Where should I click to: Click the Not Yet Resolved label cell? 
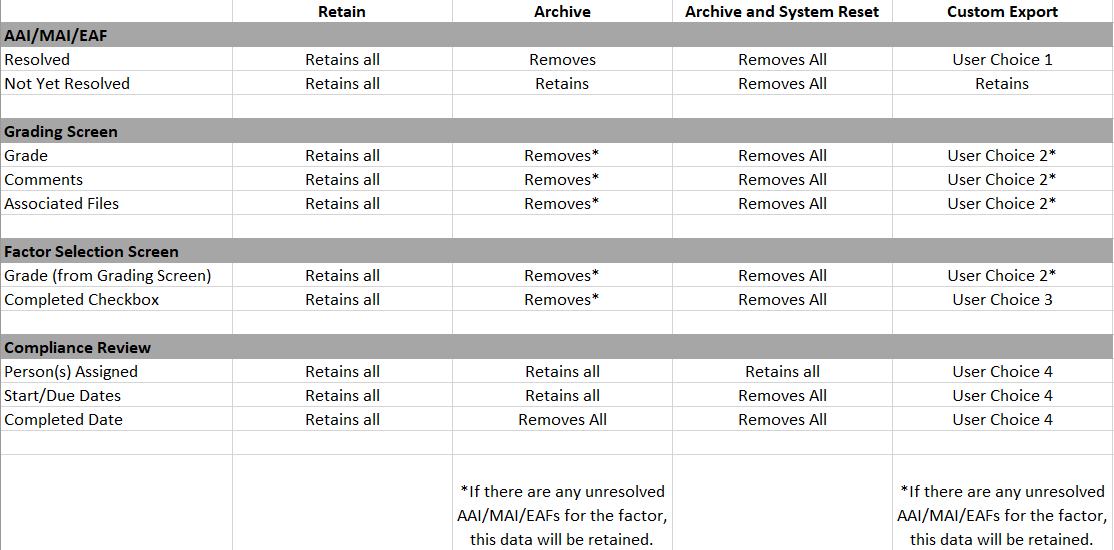[116, 84]
